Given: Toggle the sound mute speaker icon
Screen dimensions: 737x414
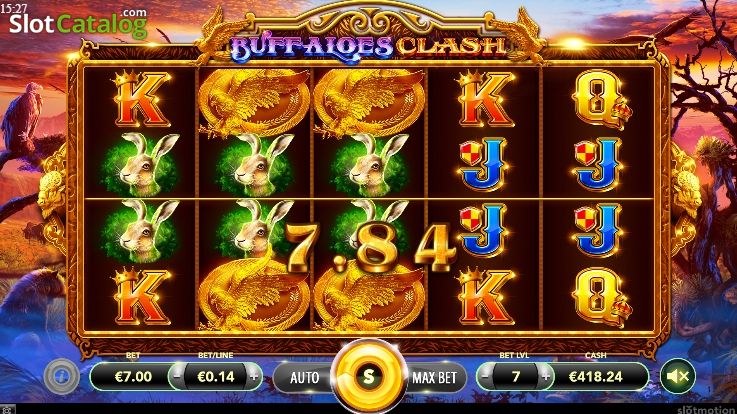Looking at the screenshot, I should tap(678, 376).
